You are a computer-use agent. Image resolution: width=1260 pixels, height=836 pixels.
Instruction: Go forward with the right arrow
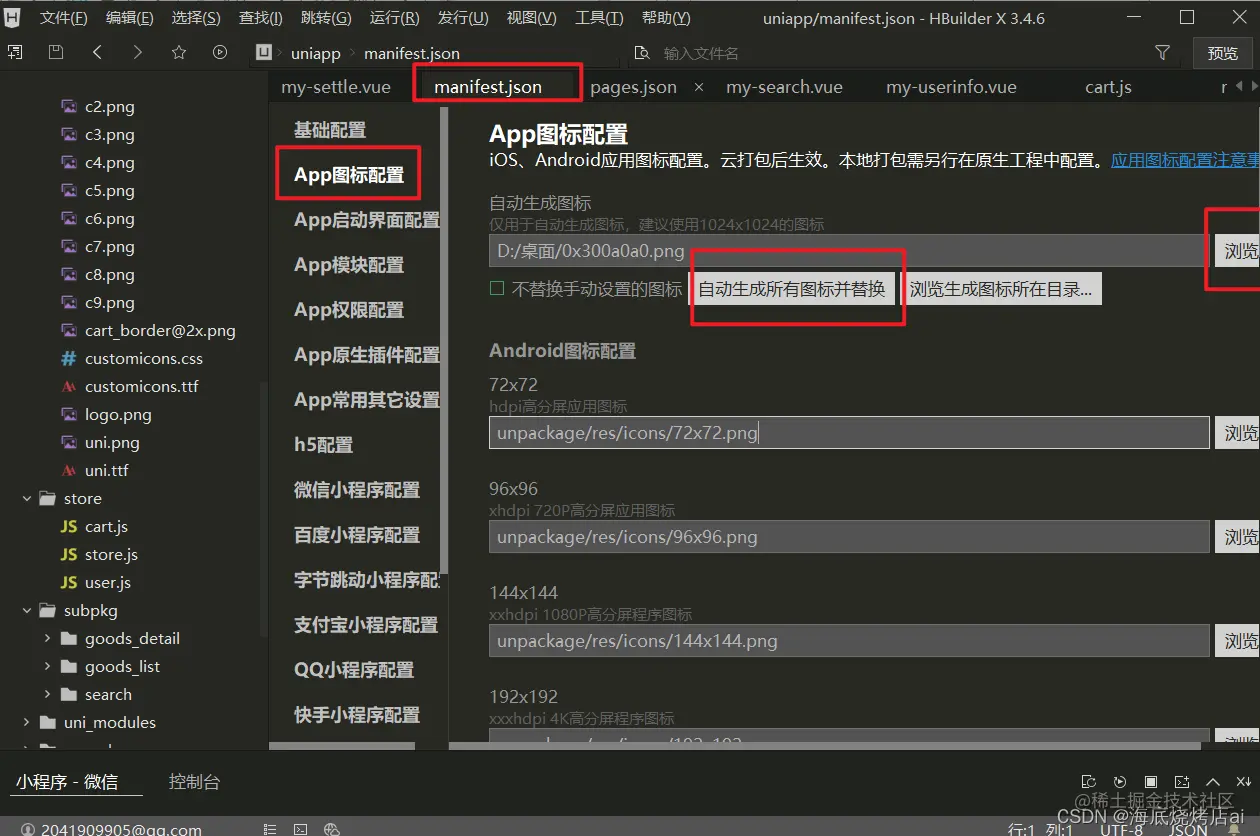[137, 52]
